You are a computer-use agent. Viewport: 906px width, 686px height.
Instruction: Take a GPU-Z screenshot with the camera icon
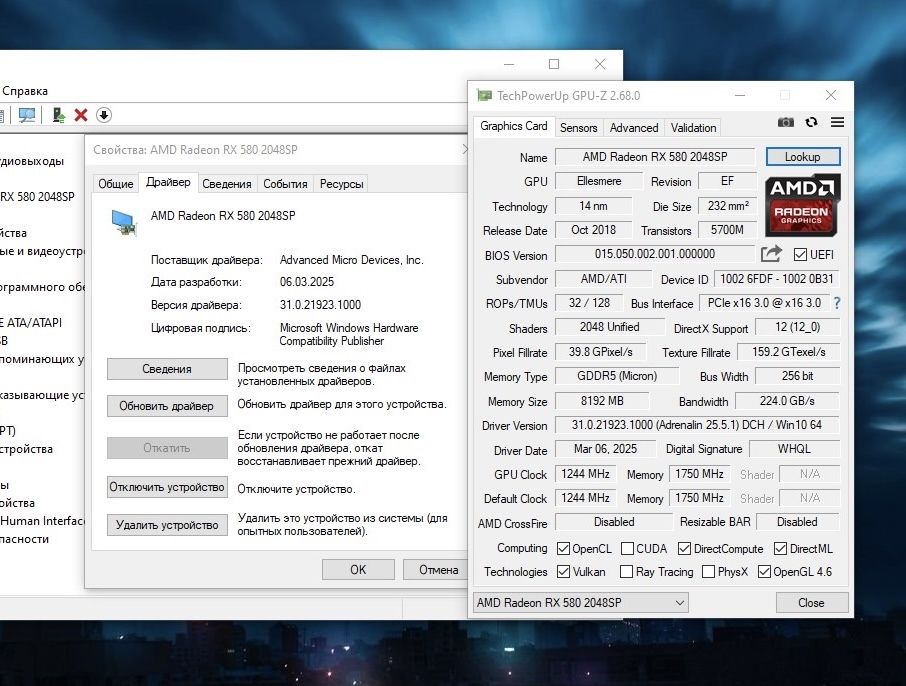coord(785,122)
